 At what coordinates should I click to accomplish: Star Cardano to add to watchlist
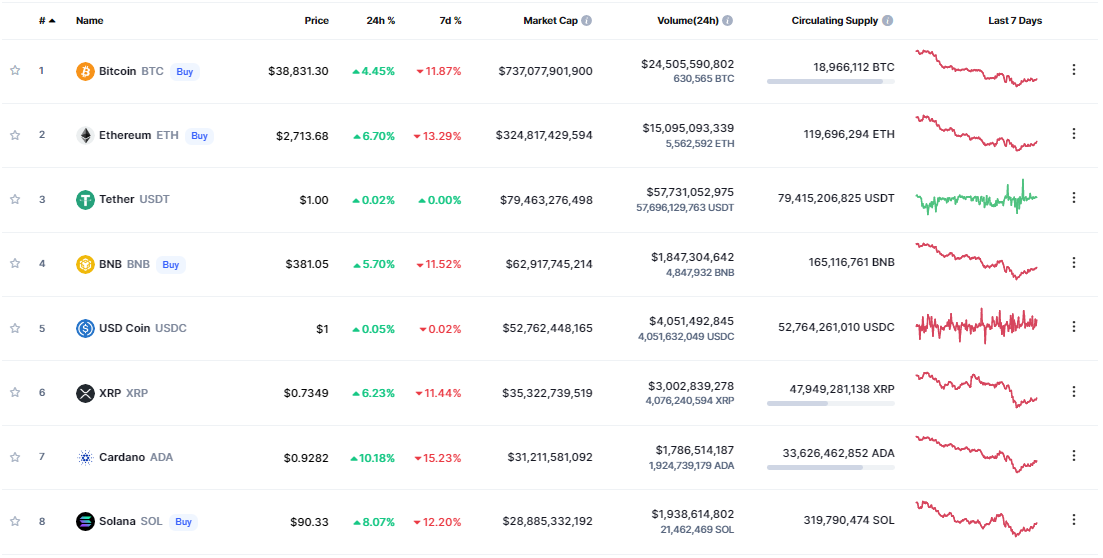pyautogui.click(x=15, y=457)
